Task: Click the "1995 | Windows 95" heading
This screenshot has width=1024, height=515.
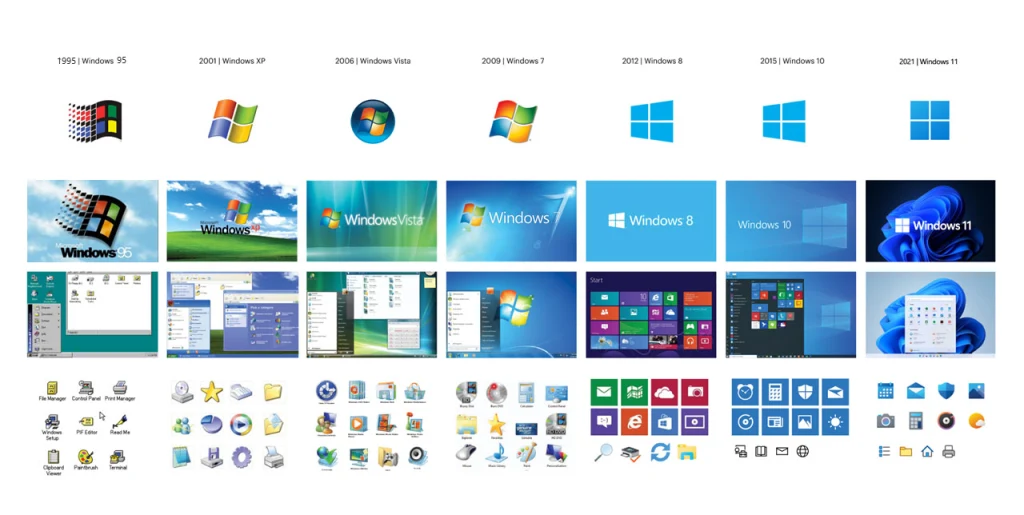Action: [92, 61]
